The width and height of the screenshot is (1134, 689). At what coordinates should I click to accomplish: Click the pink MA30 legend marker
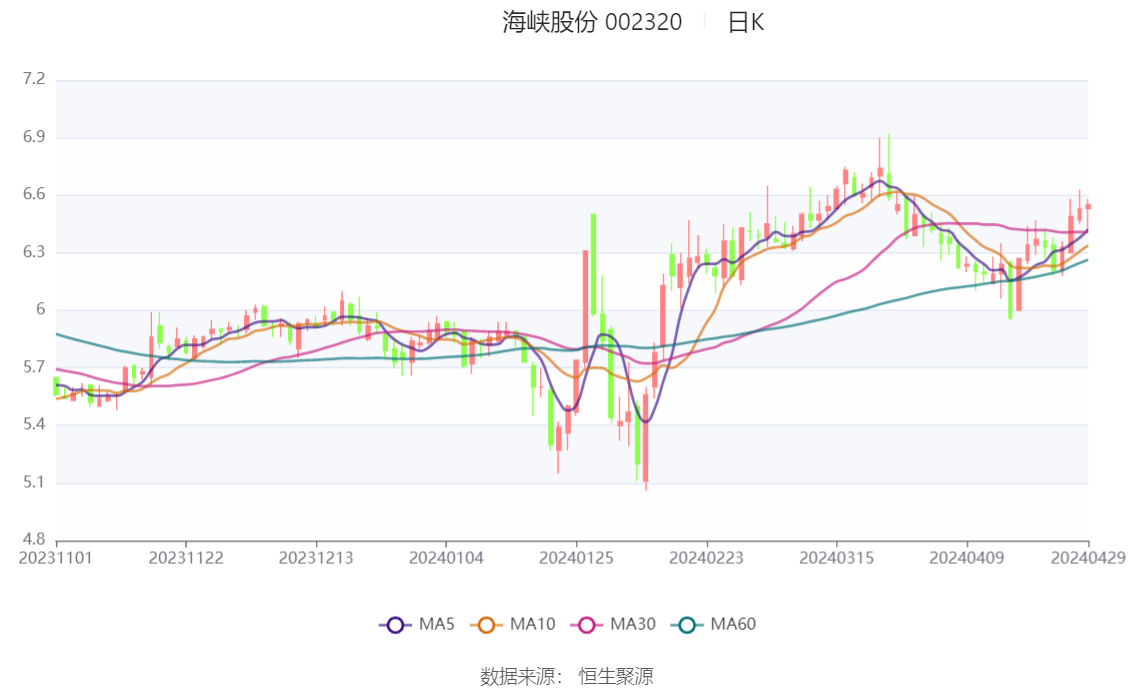[x=587, y=625]
